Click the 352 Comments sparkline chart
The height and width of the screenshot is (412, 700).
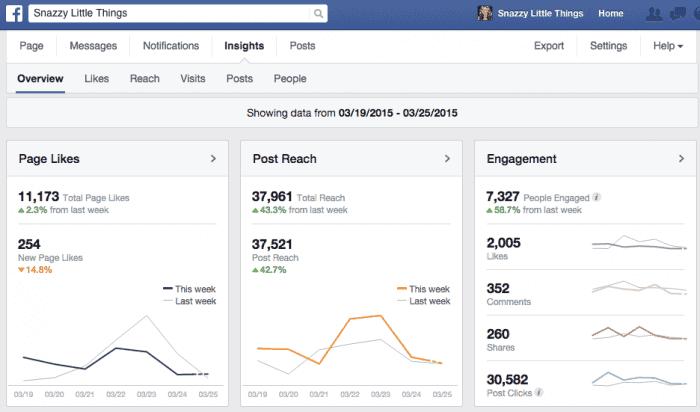[x=639, y=288]
